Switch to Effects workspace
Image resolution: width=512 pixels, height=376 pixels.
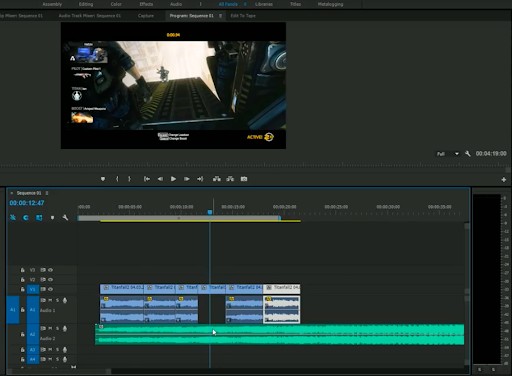coord(146,4)
